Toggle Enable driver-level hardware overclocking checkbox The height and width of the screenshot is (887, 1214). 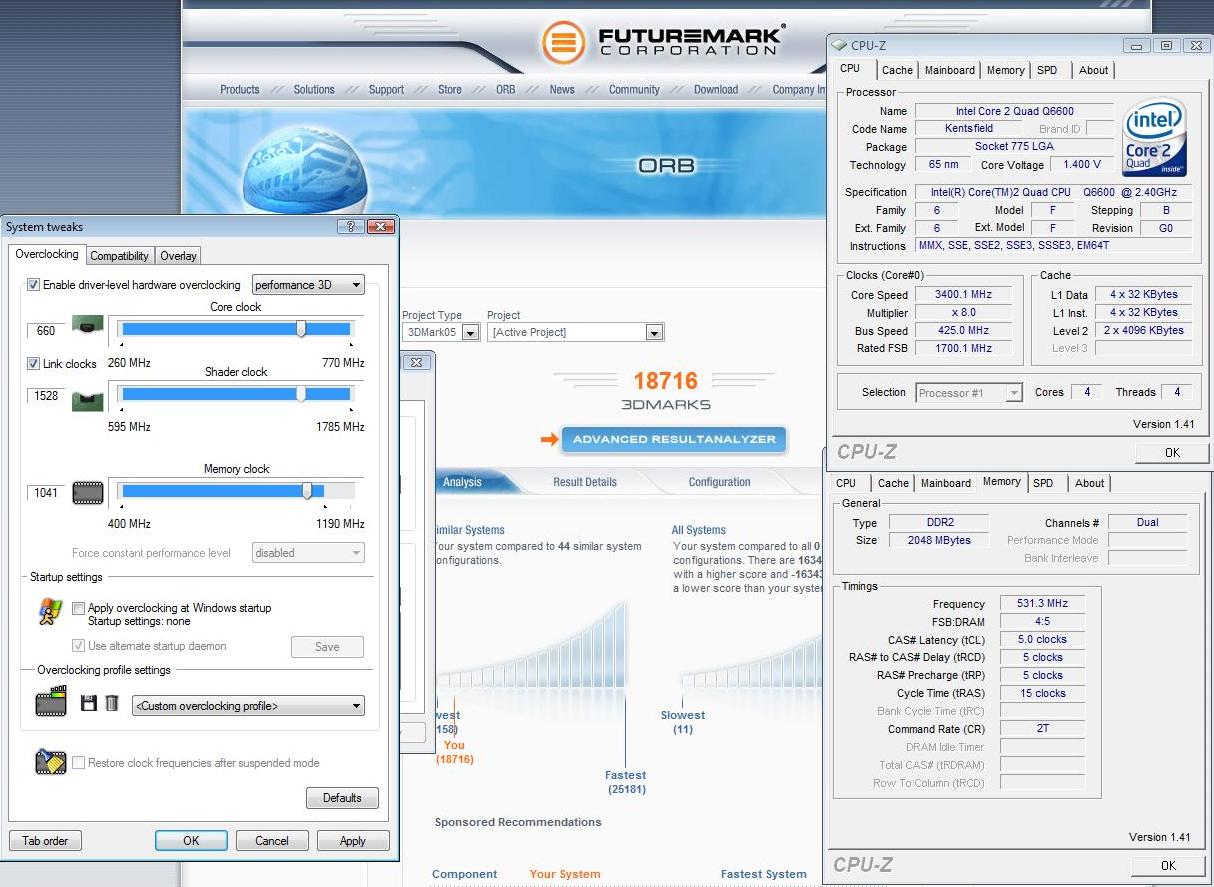(33, 285)
